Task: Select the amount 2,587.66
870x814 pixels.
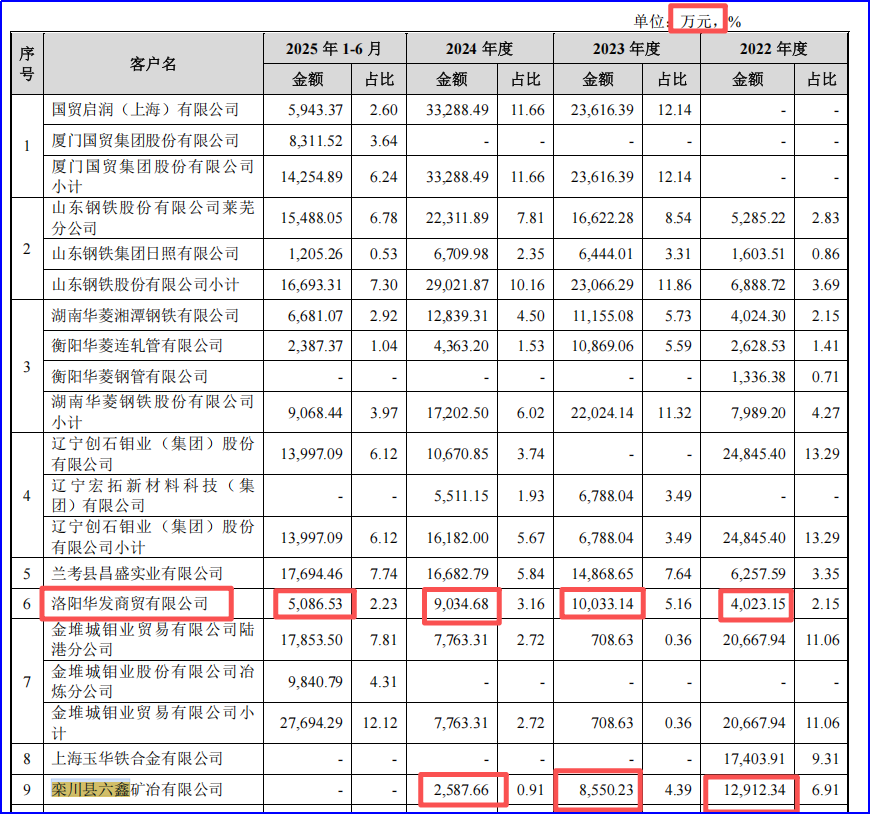Action: coord(461,790)
